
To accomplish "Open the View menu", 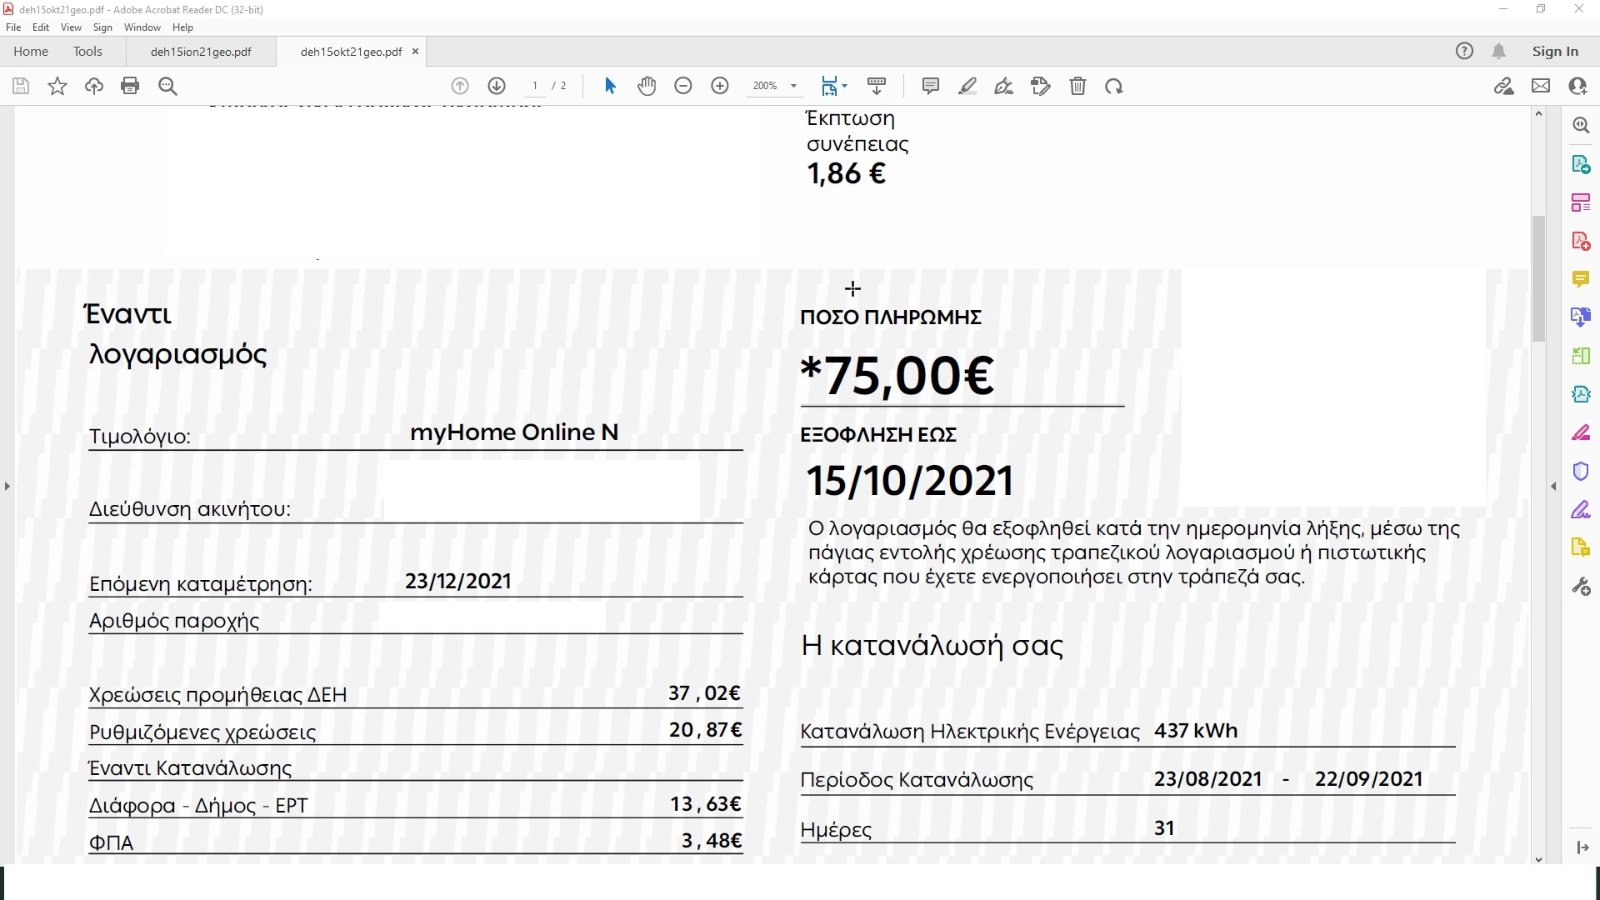I will 71,27.
